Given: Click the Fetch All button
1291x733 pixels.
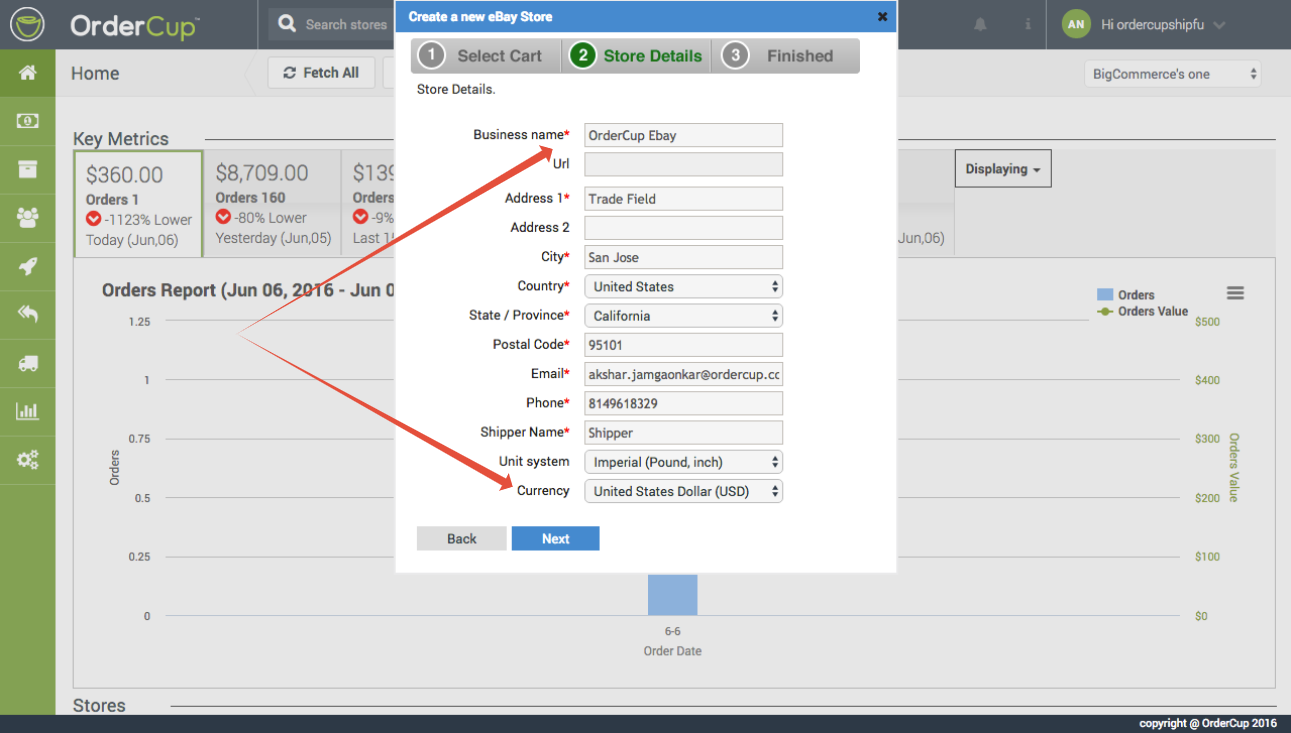Looking at the screenshot, I should (321, 73).
